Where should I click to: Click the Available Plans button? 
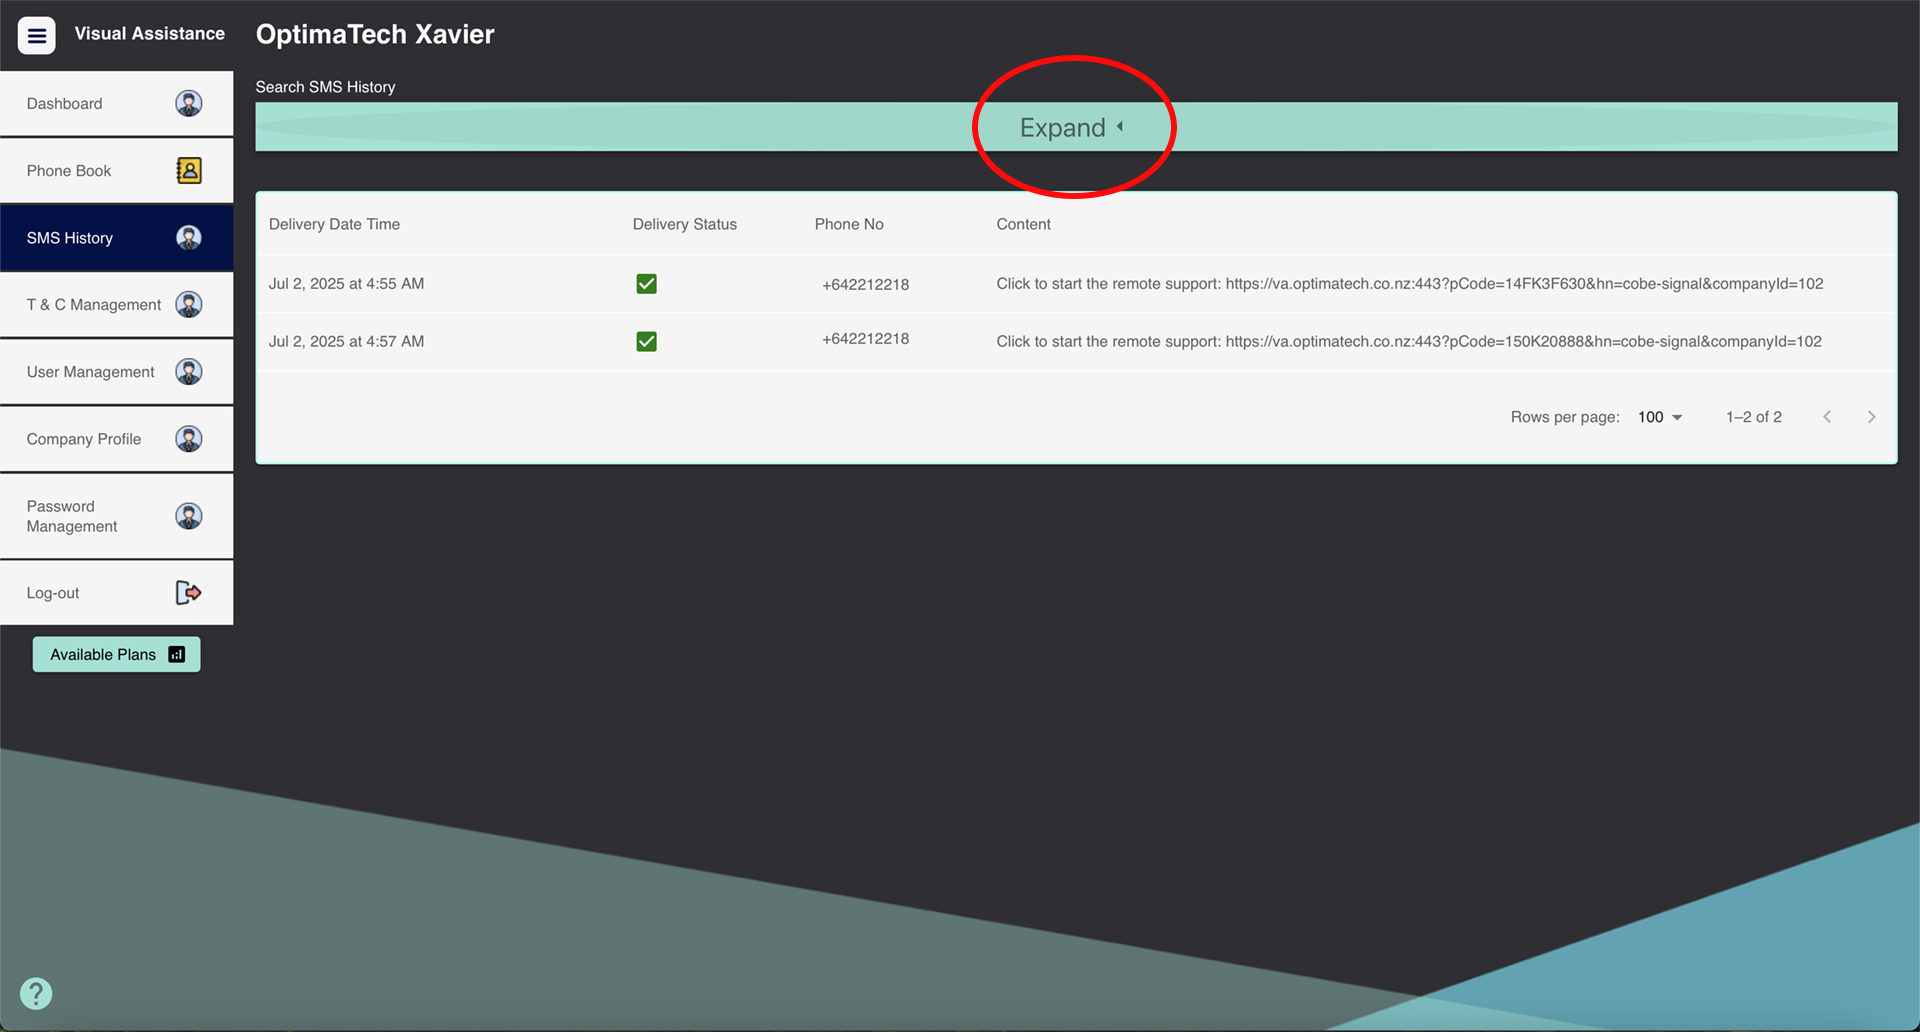point(117,654)
